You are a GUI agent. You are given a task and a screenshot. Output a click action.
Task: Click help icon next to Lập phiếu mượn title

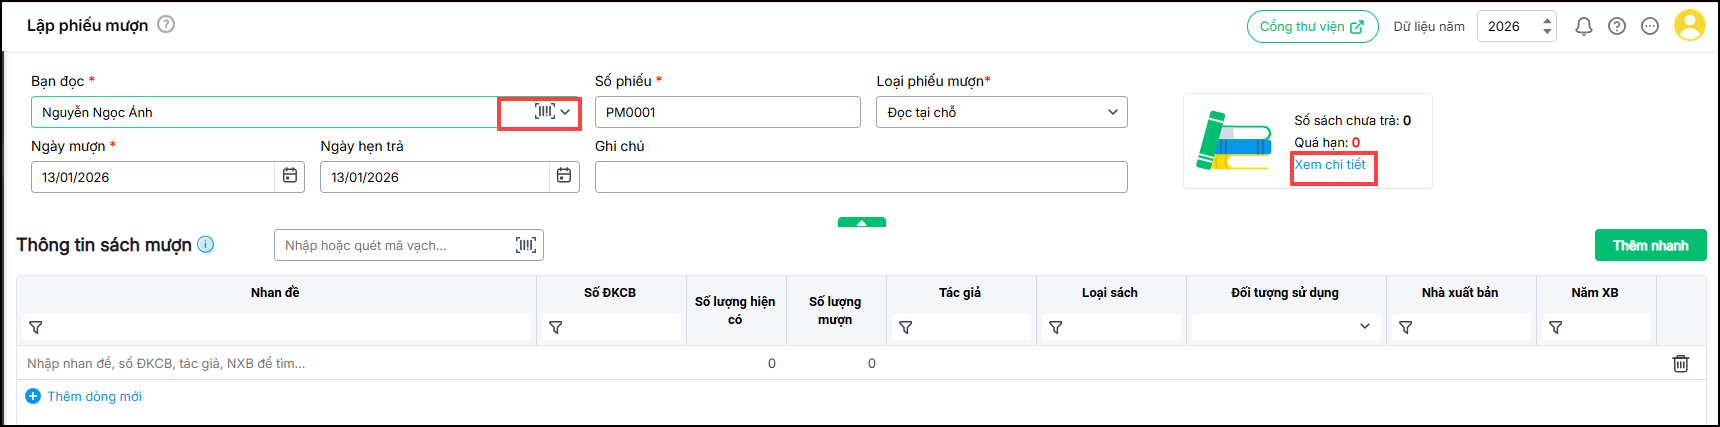tap(166, 25)
